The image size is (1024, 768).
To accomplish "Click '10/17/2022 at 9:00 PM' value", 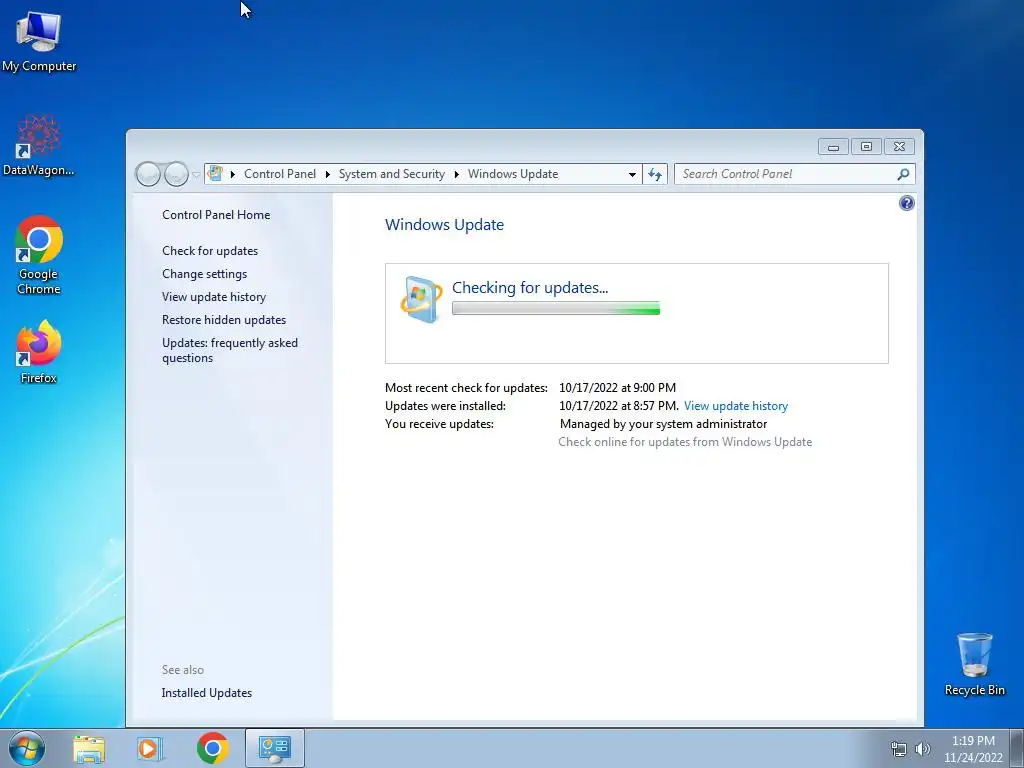I will pyautogui.click(x=617, y=388).
